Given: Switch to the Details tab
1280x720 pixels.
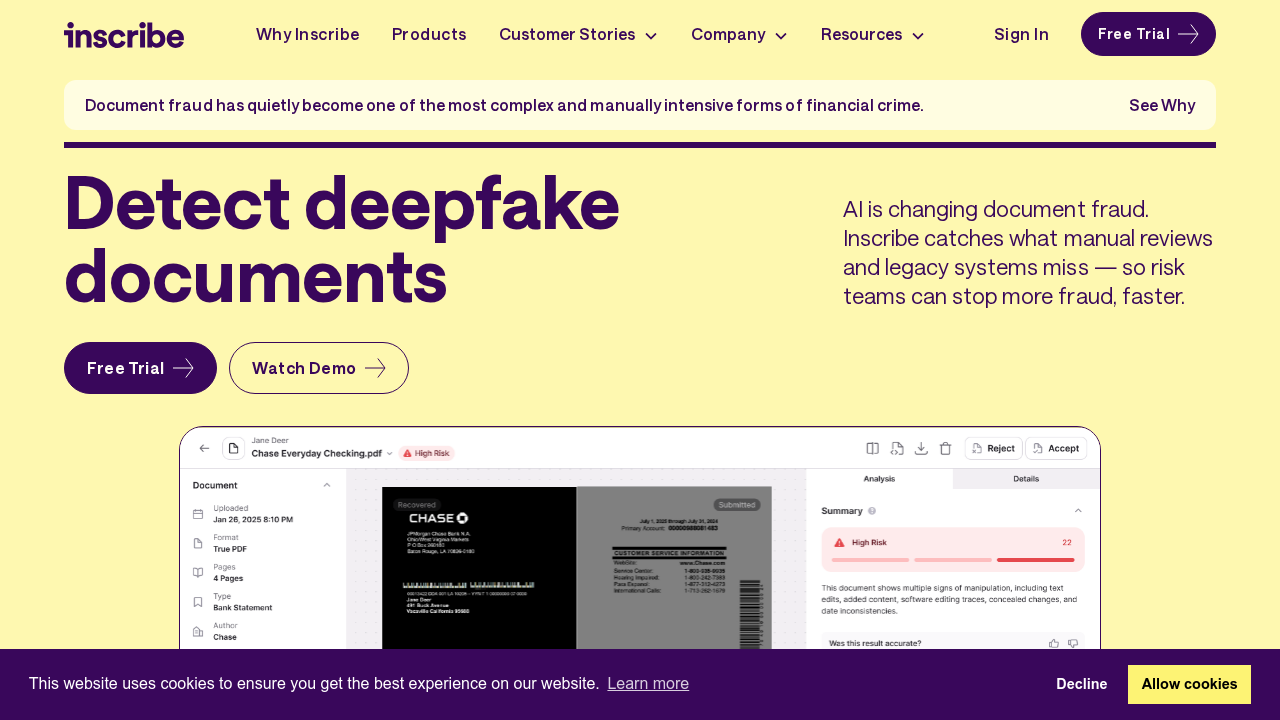Looking at the screenshot, I should coord(1025,478).
